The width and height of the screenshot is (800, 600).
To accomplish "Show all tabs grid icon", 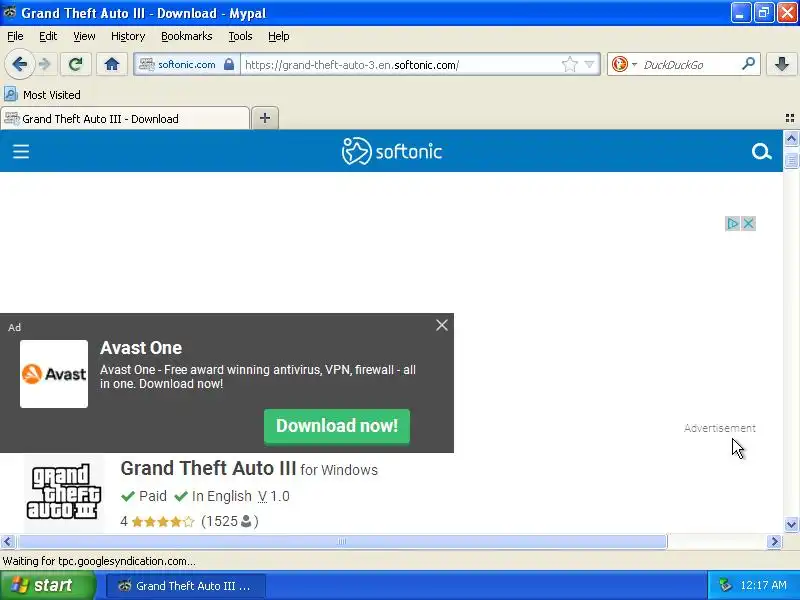I will (790, 118).
